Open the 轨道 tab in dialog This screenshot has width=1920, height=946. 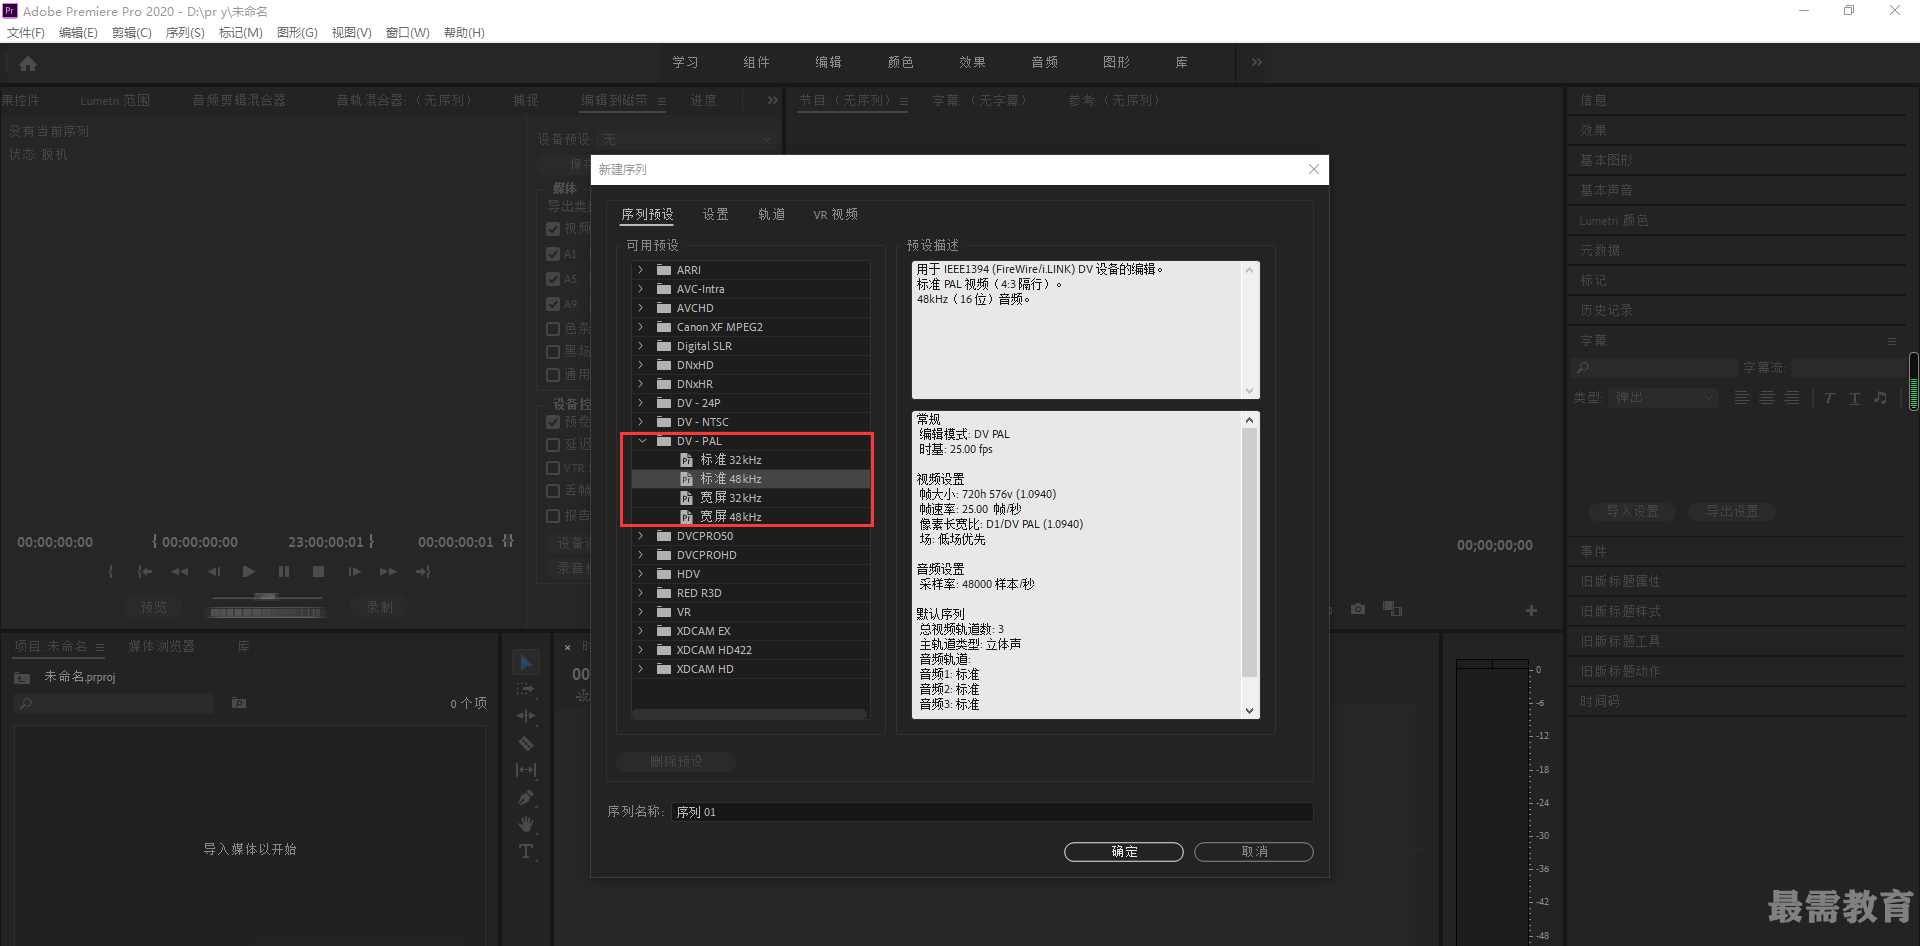771,214
